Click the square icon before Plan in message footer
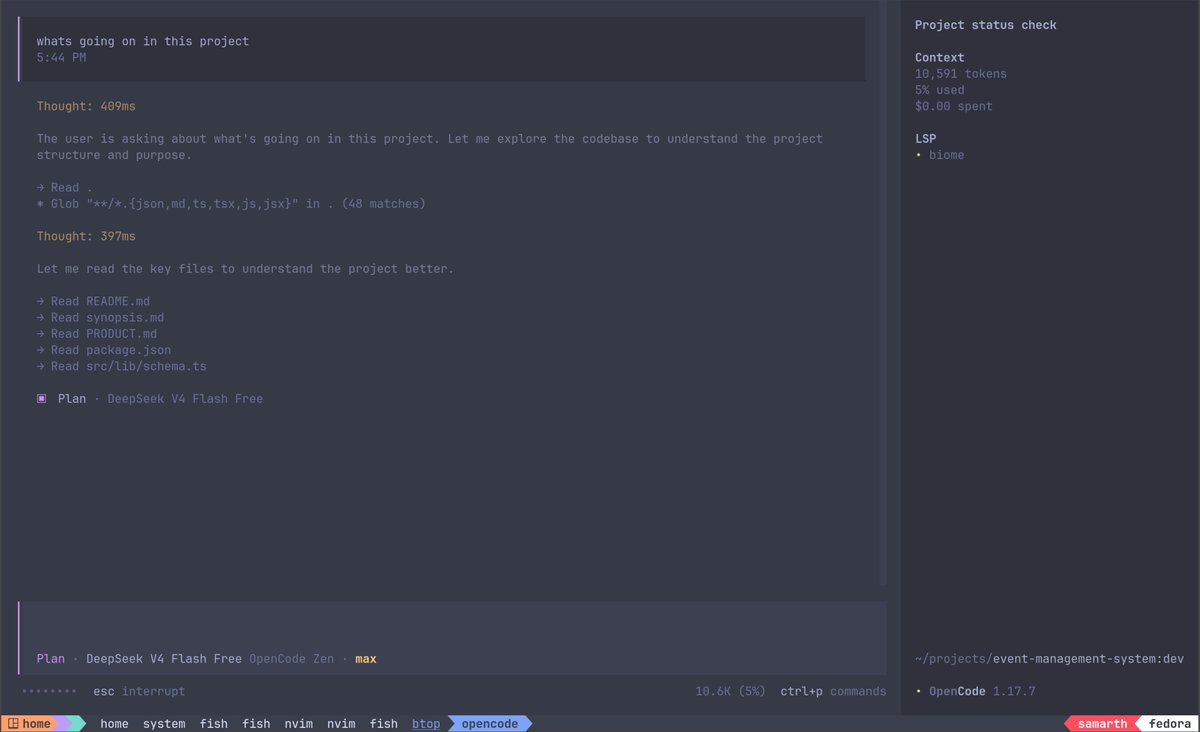This screenshot has width=1200, height=732. pos(42,398)
